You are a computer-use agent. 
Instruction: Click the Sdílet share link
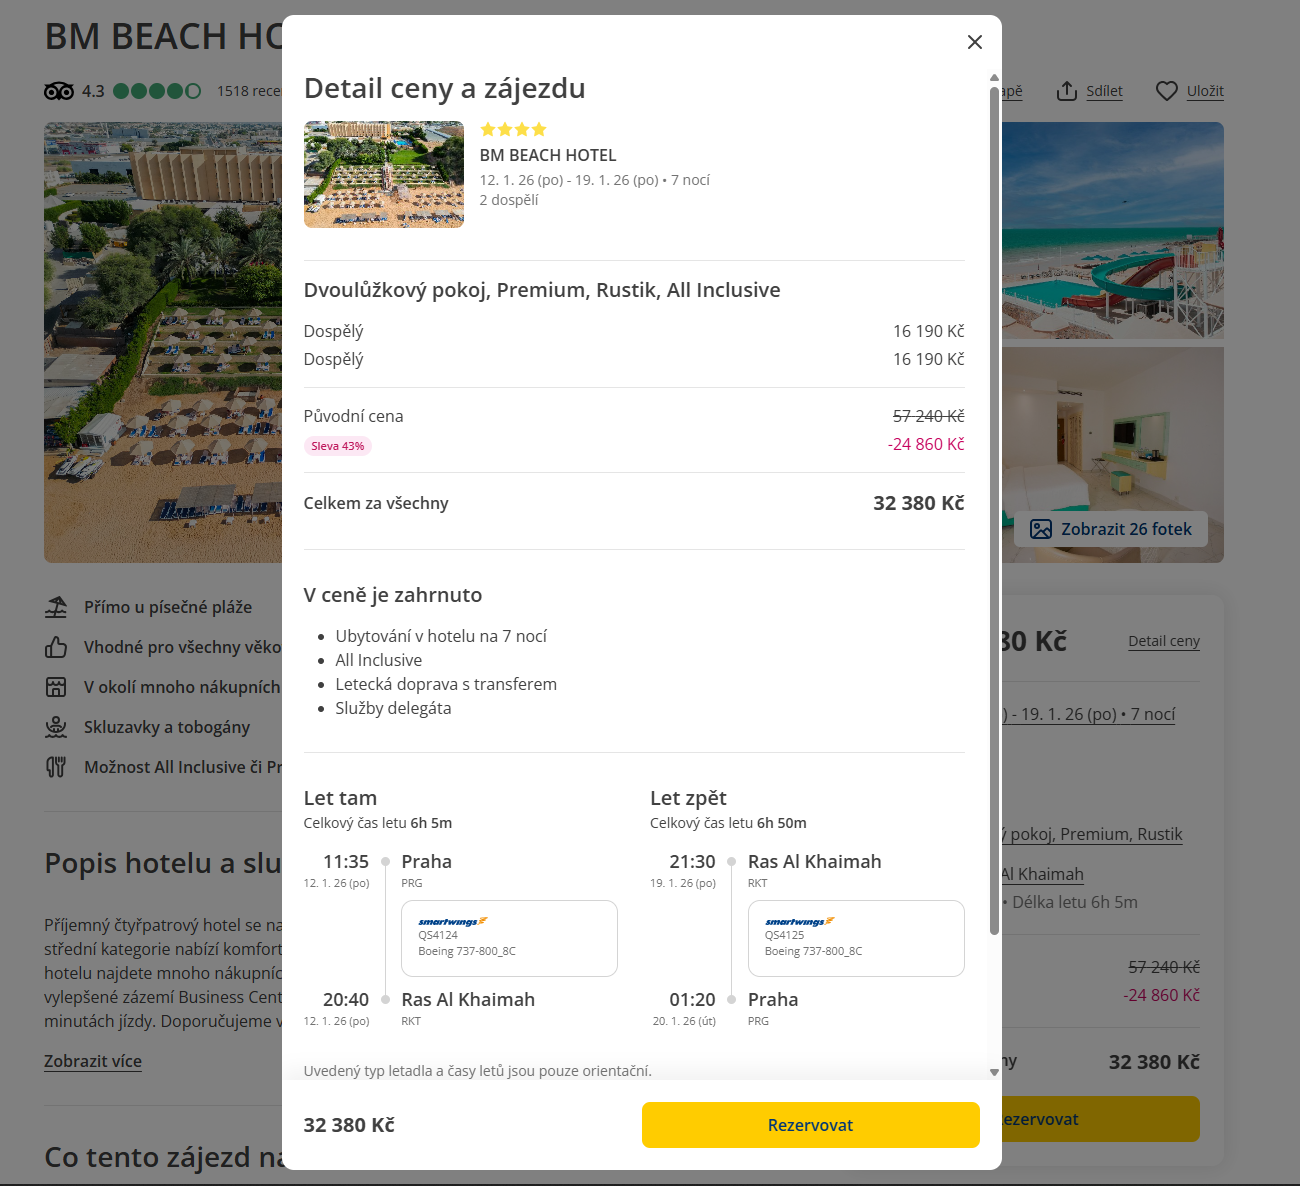1104,91
